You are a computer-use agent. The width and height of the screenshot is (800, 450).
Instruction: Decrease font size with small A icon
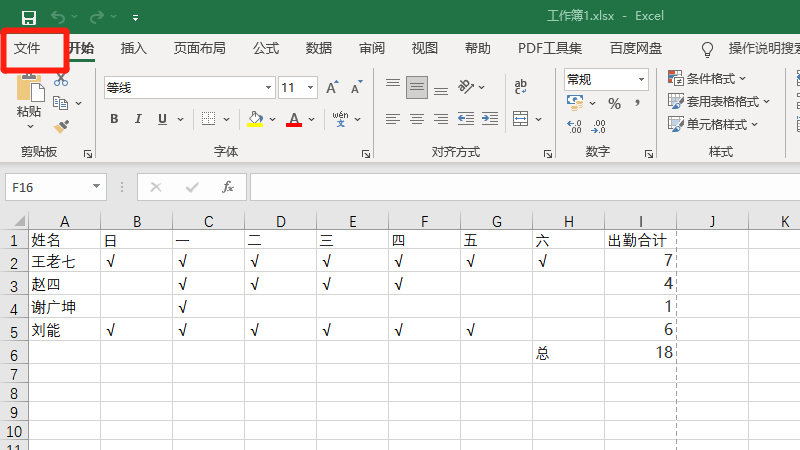(357, 88)
